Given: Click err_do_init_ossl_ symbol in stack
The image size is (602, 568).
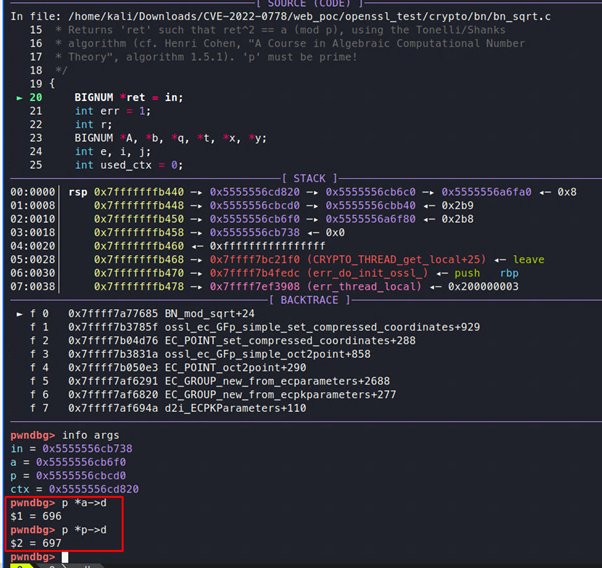Looking at the screenshot, I should pos(367,273).
